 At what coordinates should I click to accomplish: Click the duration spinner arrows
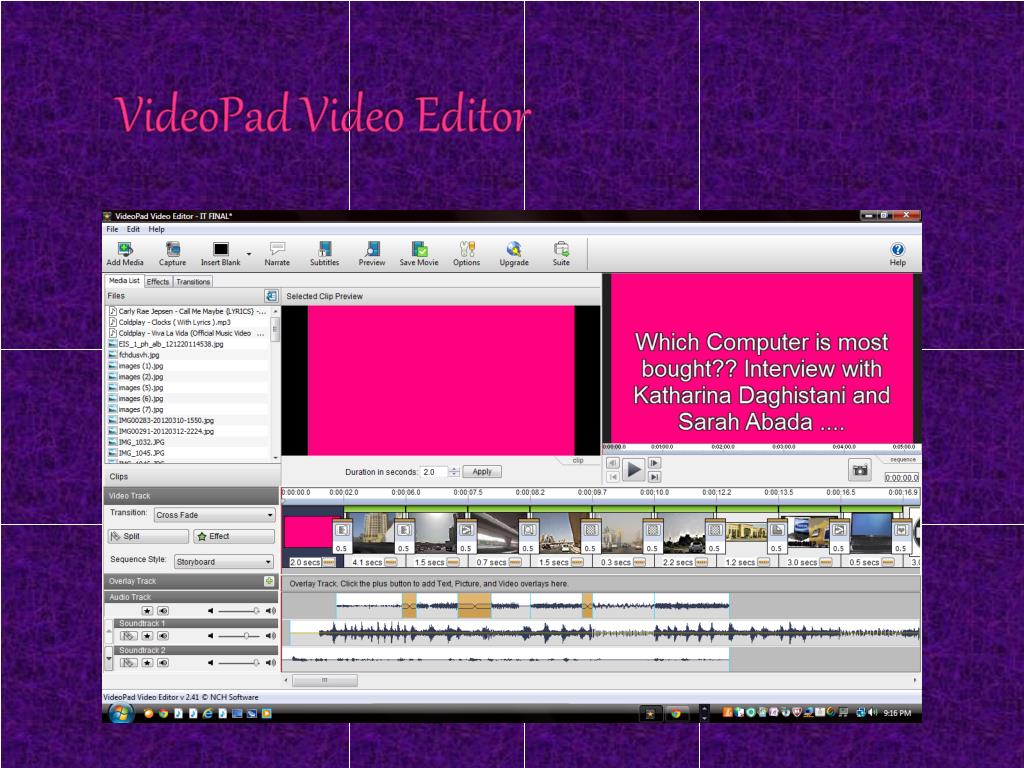pos(454,472)
